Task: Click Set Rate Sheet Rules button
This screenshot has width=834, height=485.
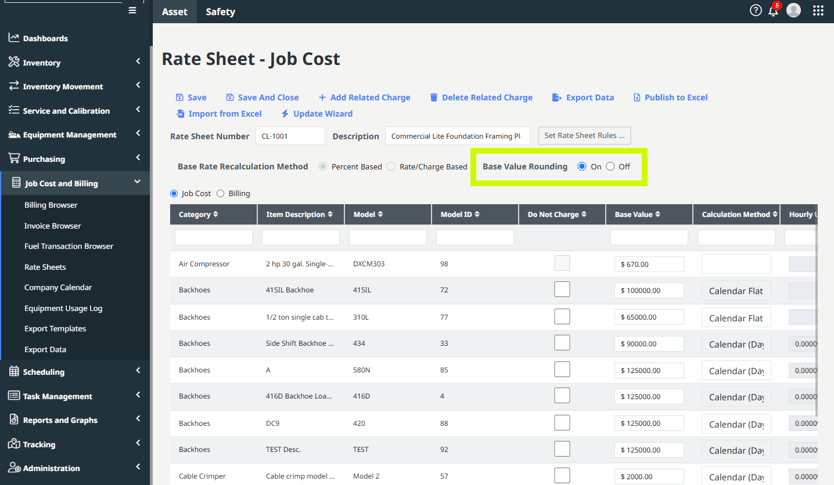Action: [x=584, y=136]
